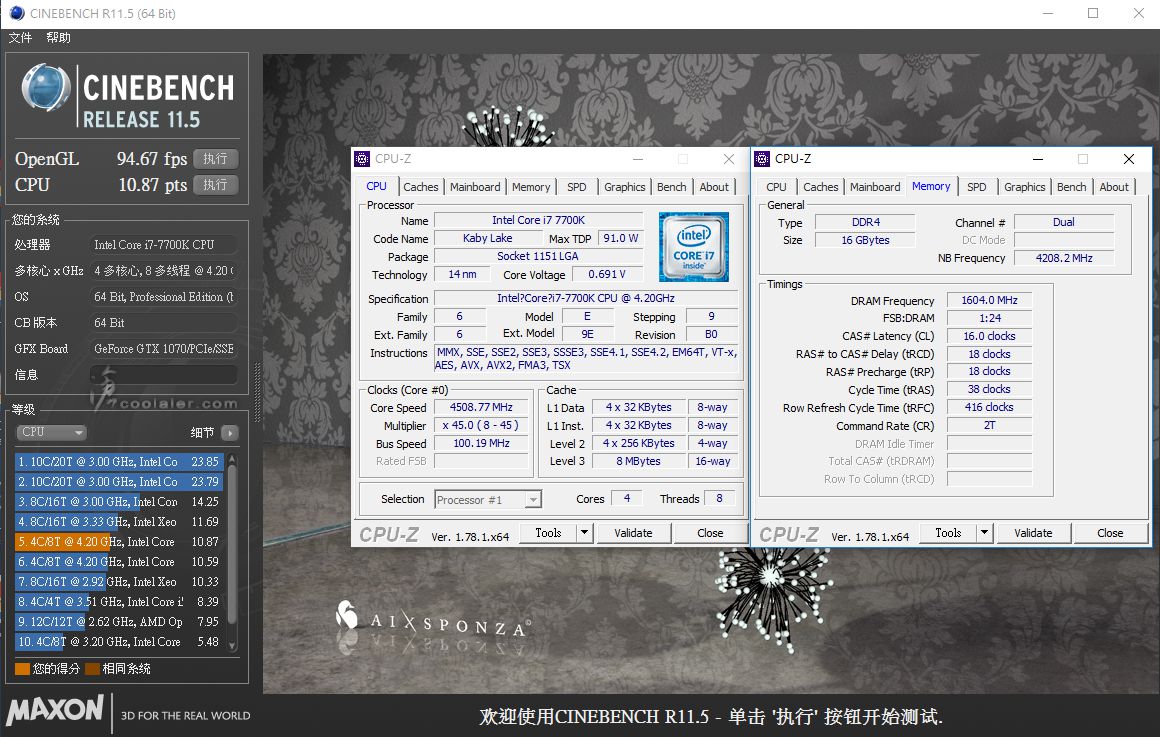
Task: Select ranking row 6 scoring 10.59
Action: [118, 562]
